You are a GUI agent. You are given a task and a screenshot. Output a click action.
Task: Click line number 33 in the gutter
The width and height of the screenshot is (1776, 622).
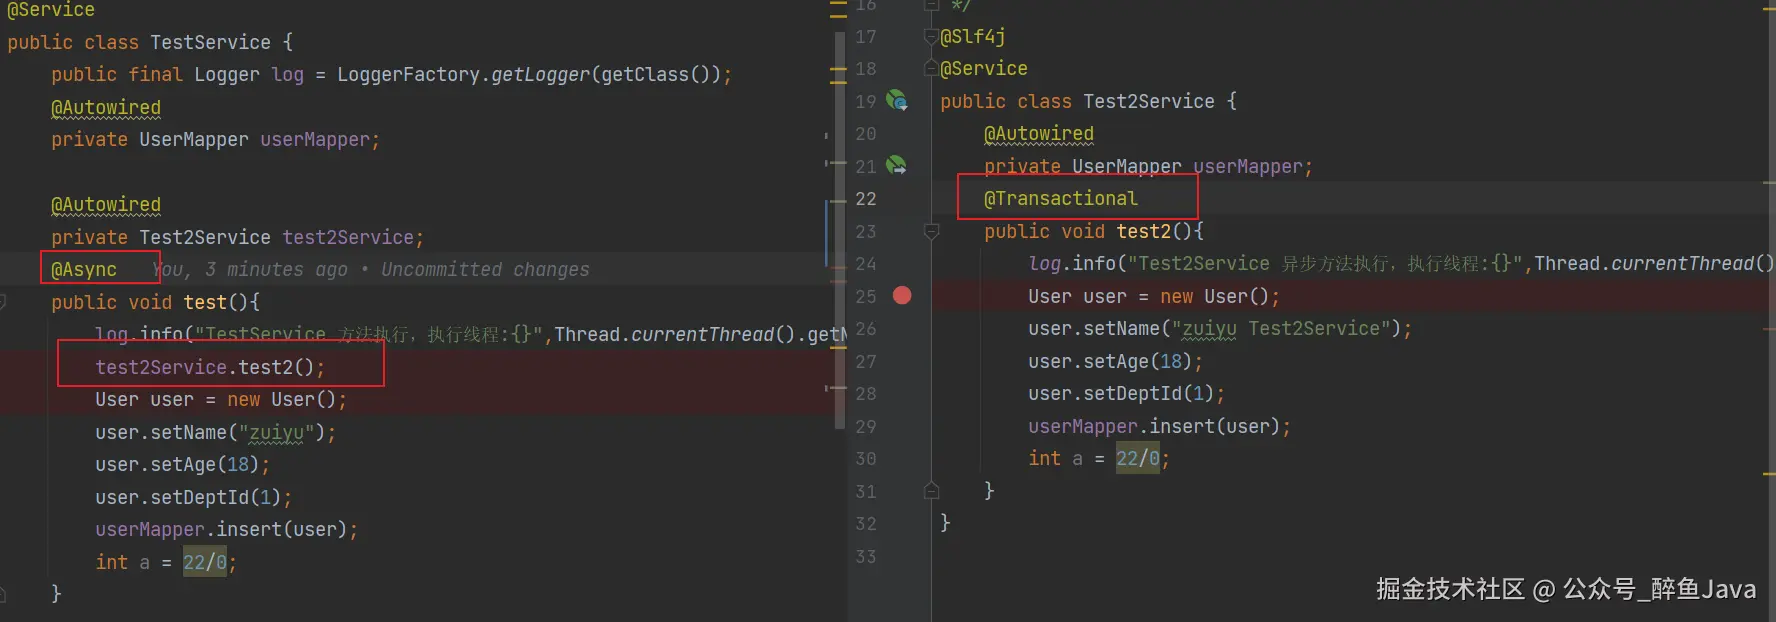pyautogui.click(x=866, y=556)
